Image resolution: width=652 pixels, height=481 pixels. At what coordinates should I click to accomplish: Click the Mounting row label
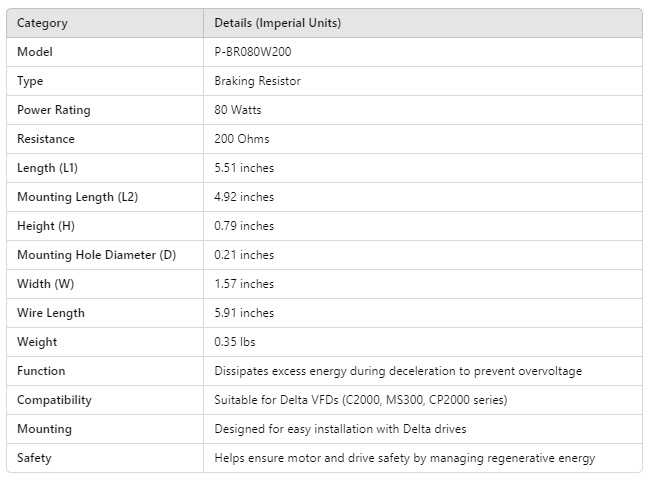coord(44,429)
